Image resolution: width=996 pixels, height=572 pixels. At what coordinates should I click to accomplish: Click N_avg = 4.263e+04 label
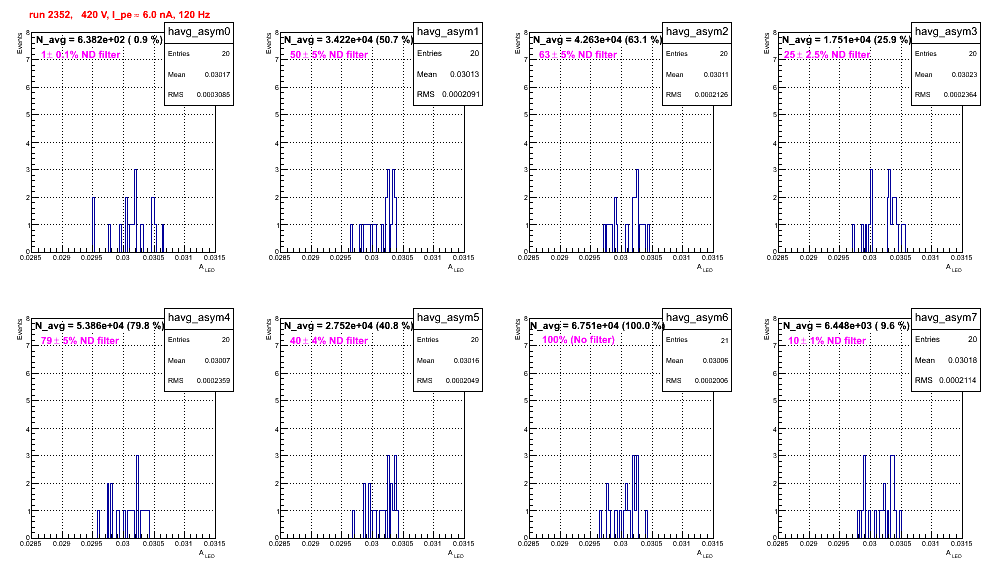coord(597,39)
